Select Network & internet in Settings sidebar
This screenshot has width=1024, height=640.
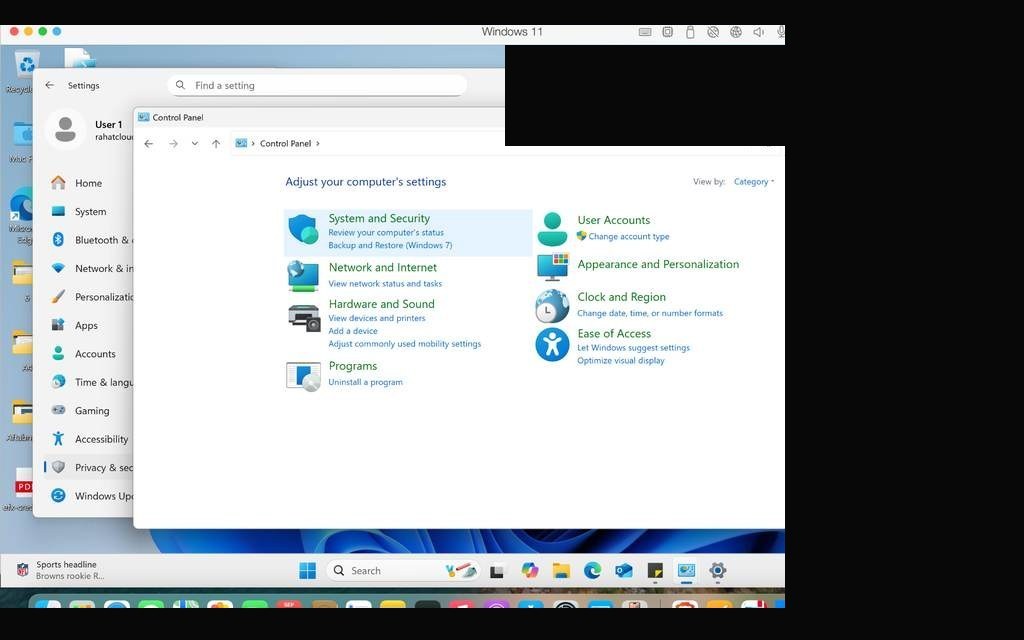pyautogui.click(x=88, y=268)
